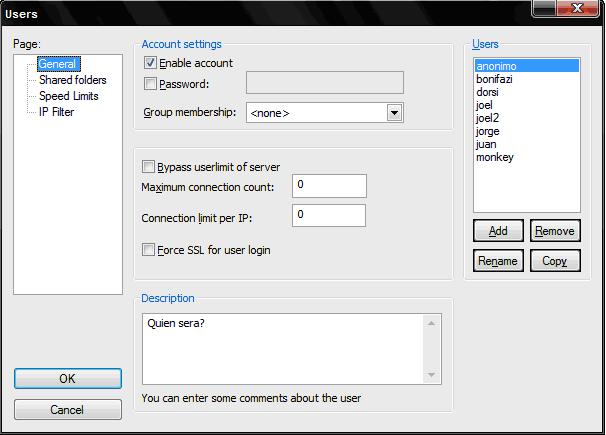Click inside the Description text box
Screen dimensions: 606x435
(283, 349)
